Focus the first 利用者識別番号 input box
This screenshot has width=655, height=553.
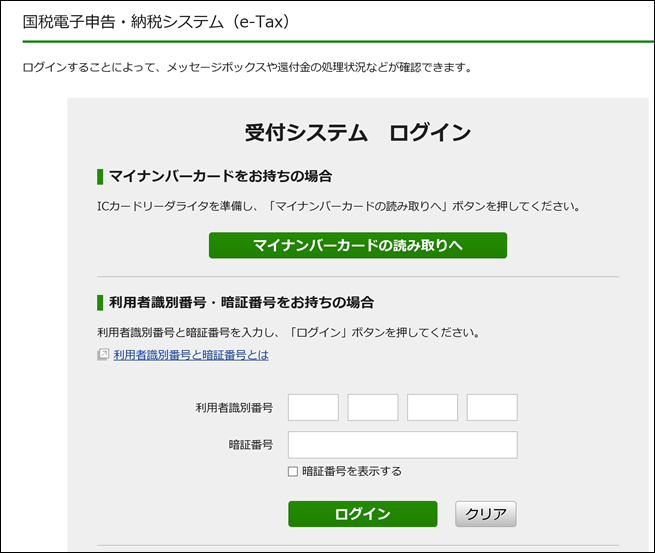[x=313, y=407]
